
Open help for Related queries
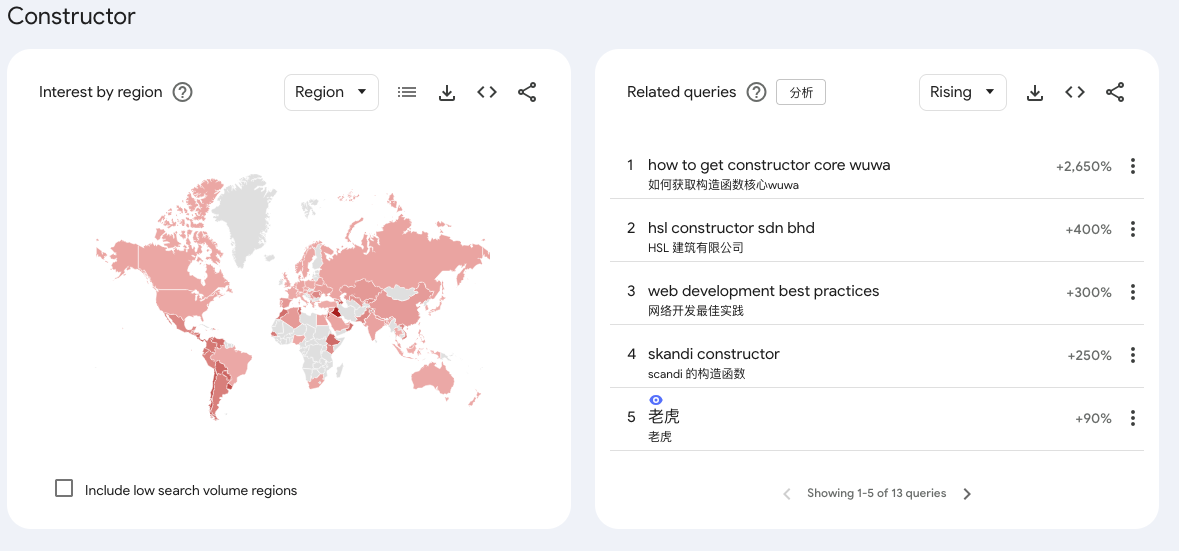pyautogui.click(x=756, y=92)
